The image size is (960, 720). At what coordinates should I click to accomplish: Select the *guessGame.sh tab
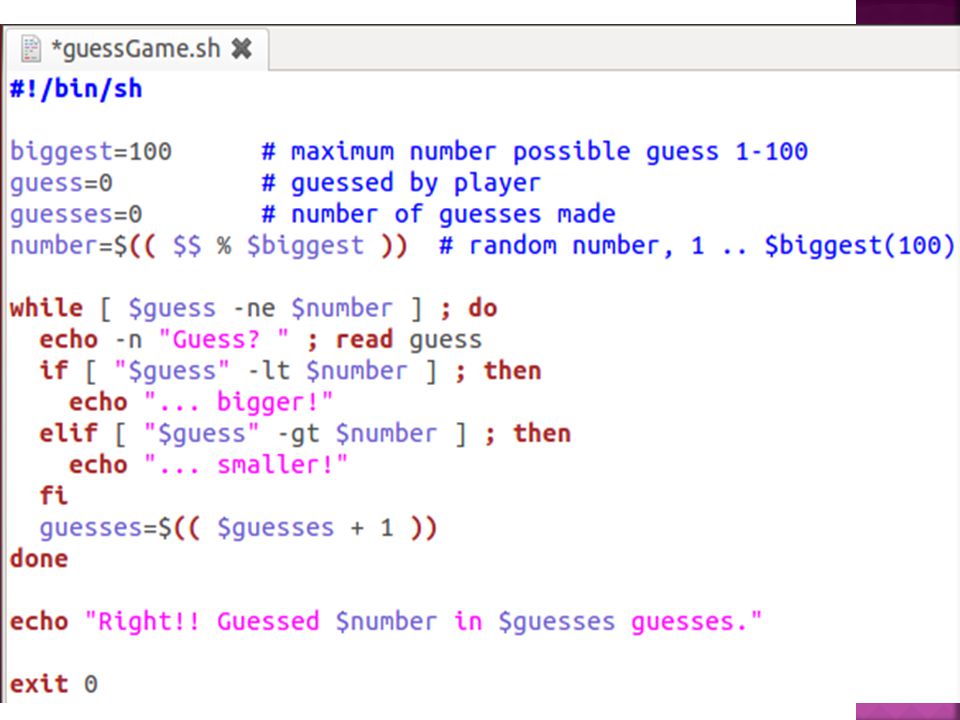pyautogui.click(x=136, y=49)
